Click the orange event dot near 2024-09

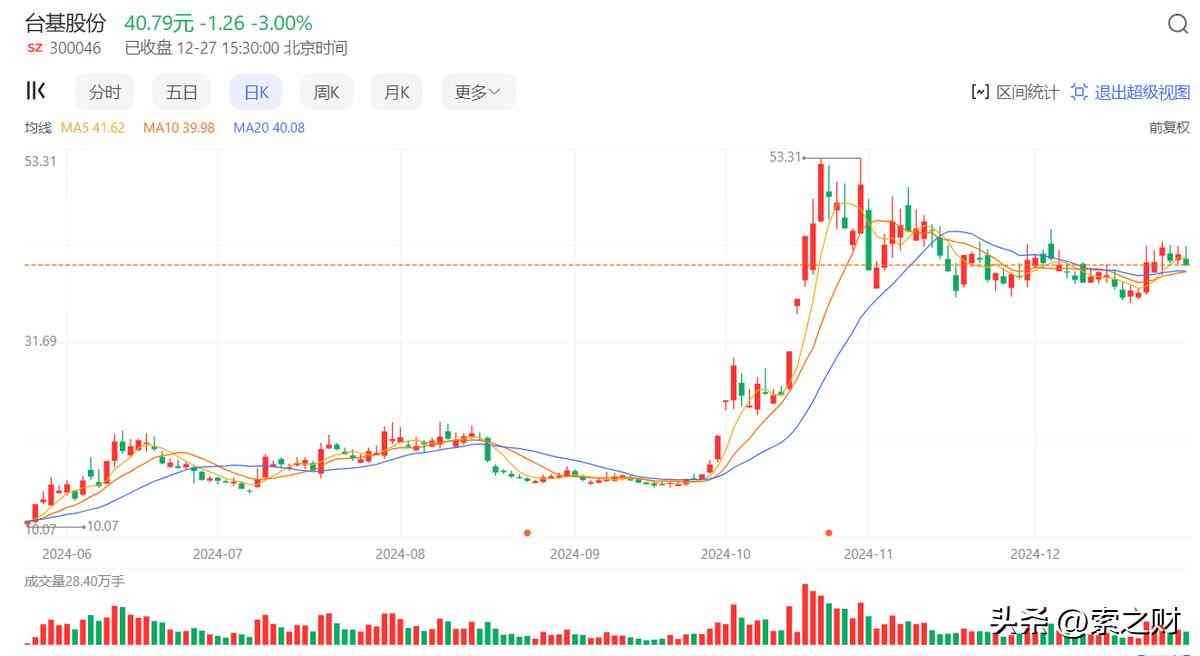point(527,532)
